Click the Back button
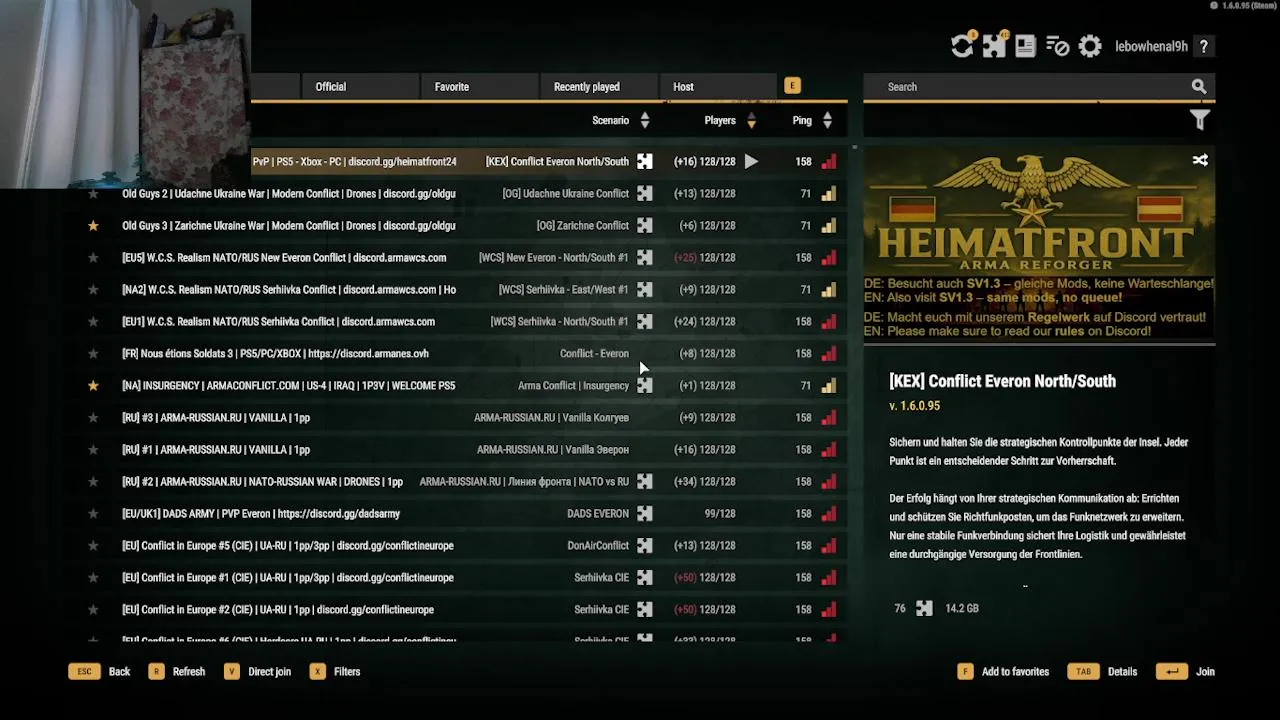1280x720 pixels. pos(100,672)
